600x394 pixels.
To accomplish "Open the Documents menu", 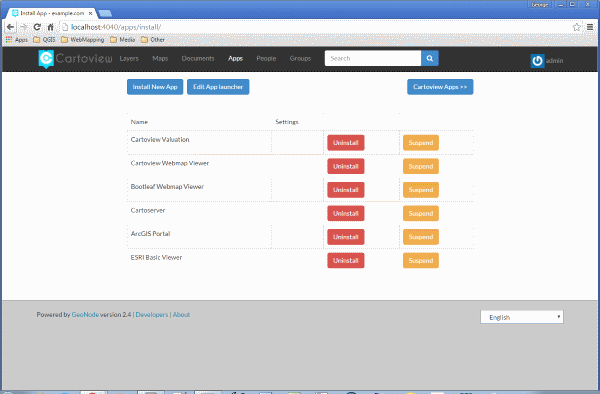I will (x=198, y=59).
